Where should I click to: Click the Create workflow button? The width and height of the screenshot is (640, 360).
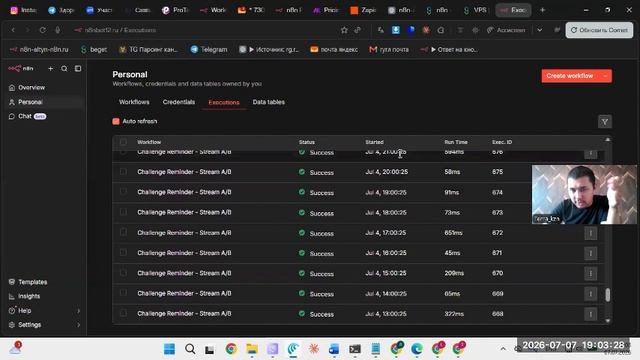(570, 76)
